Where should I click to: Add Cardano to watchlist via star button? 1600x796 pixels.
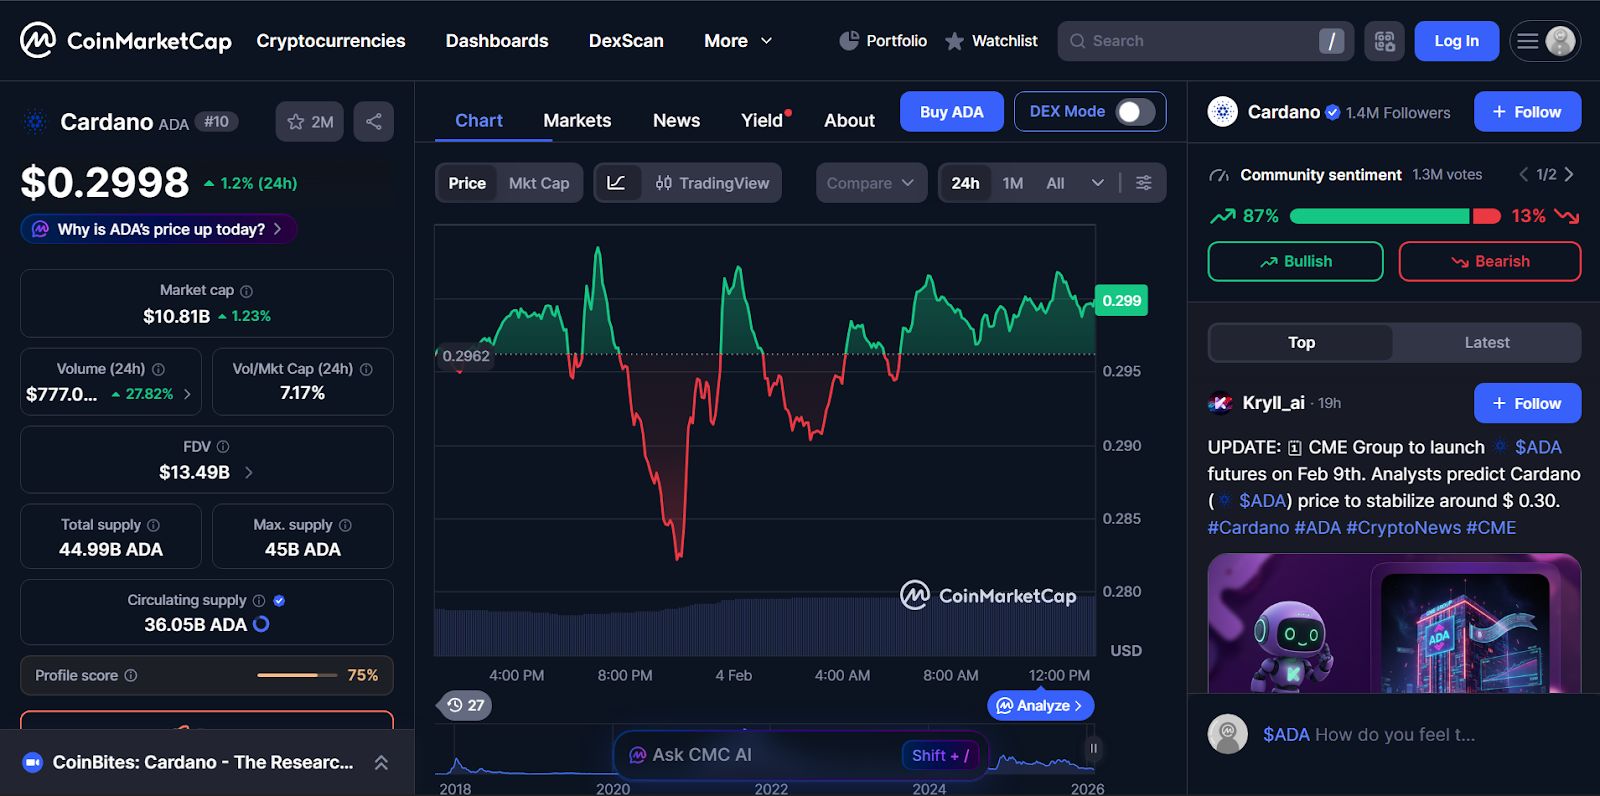tap(310, 122)
